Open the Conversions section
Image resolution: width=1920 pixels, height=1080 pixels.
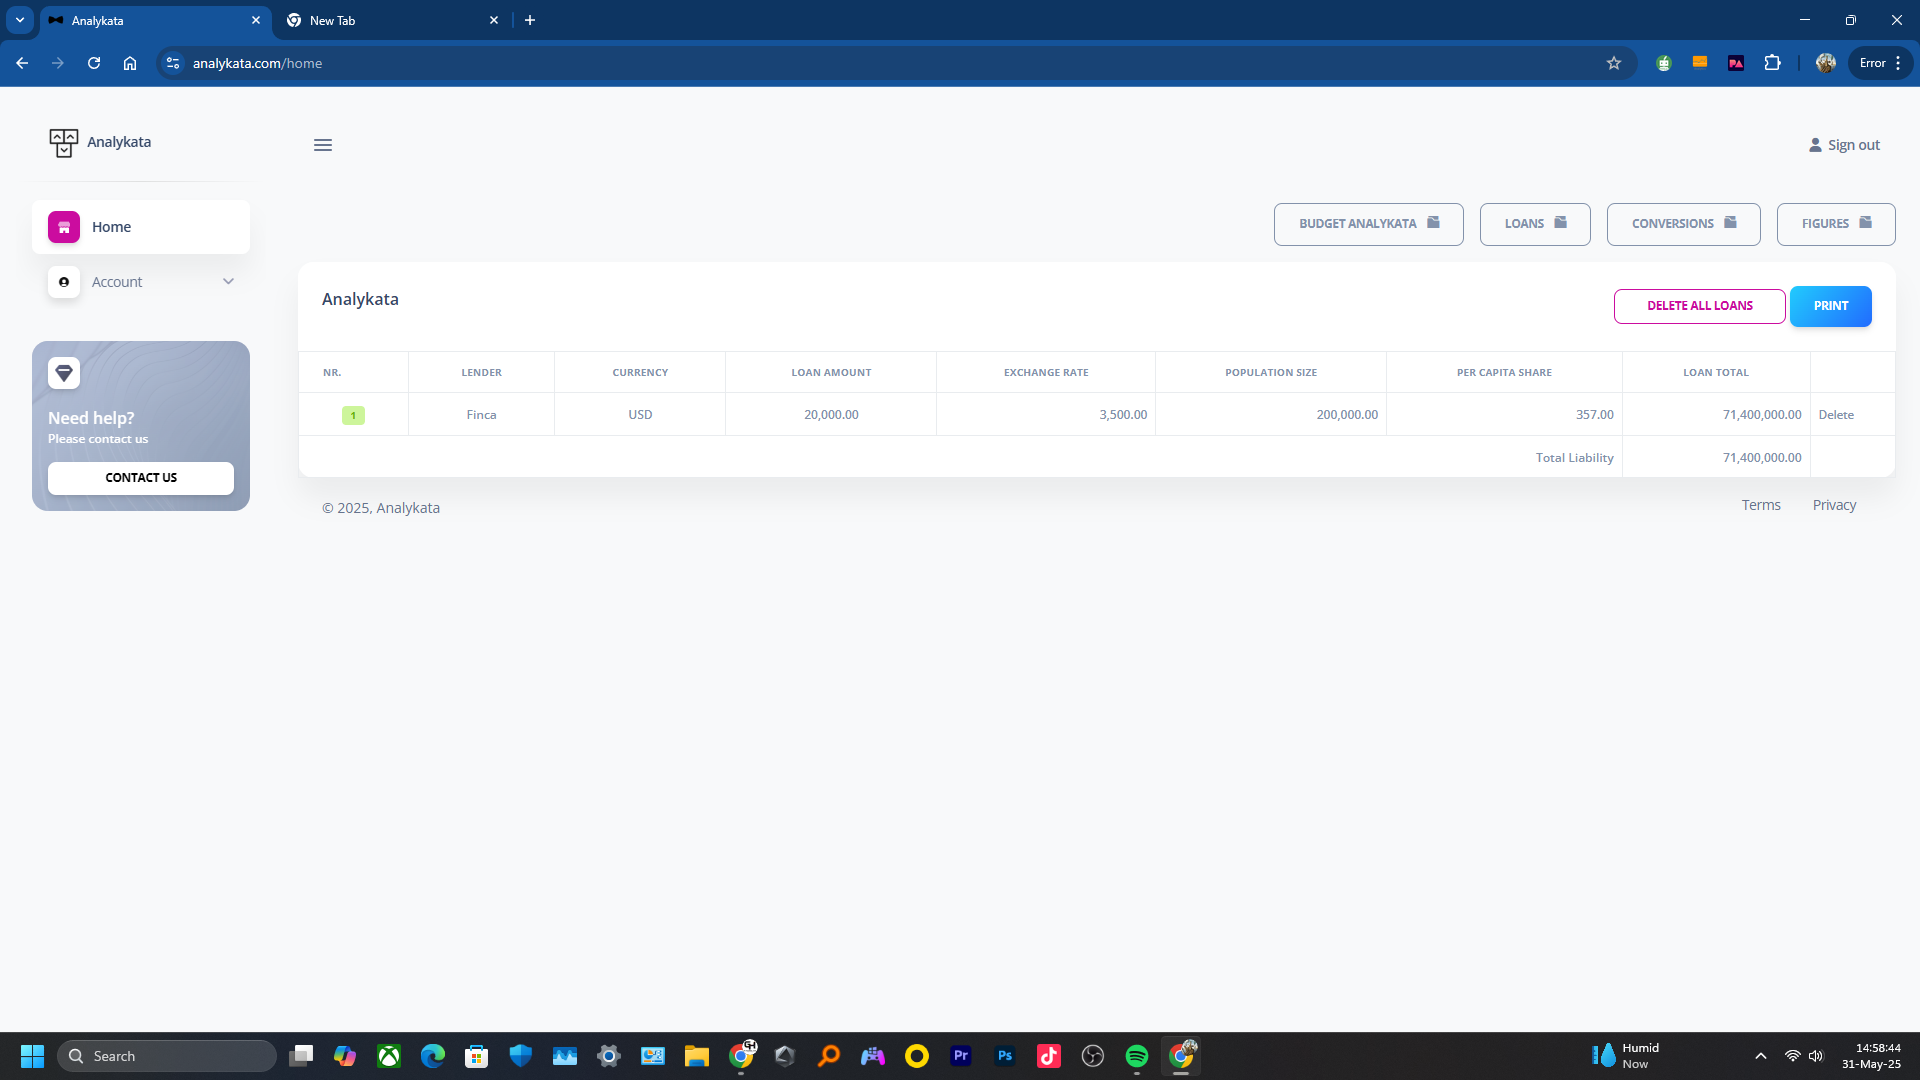1682,224
